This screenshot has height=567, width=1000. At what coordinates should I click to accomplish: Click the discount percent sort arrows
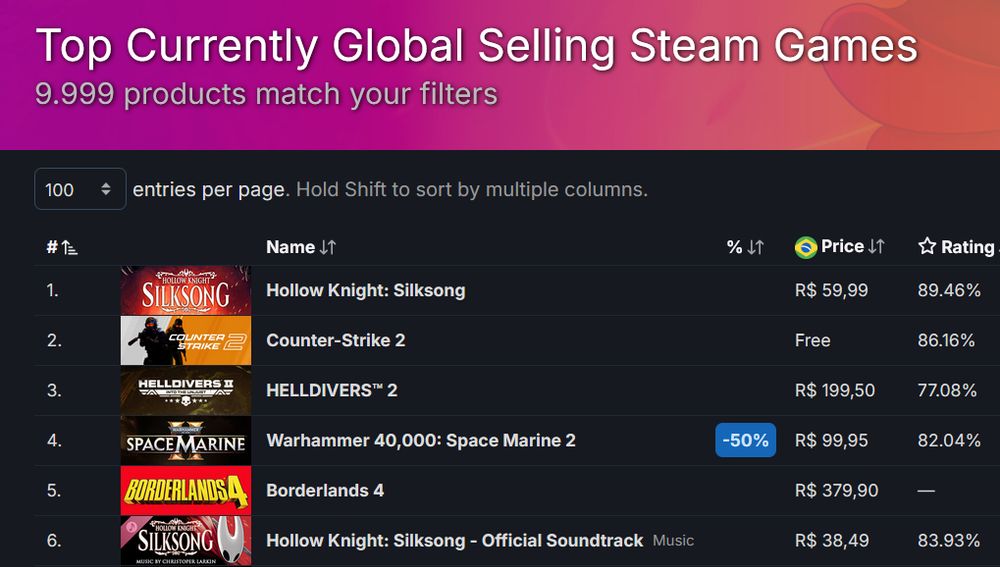[755, 247]
